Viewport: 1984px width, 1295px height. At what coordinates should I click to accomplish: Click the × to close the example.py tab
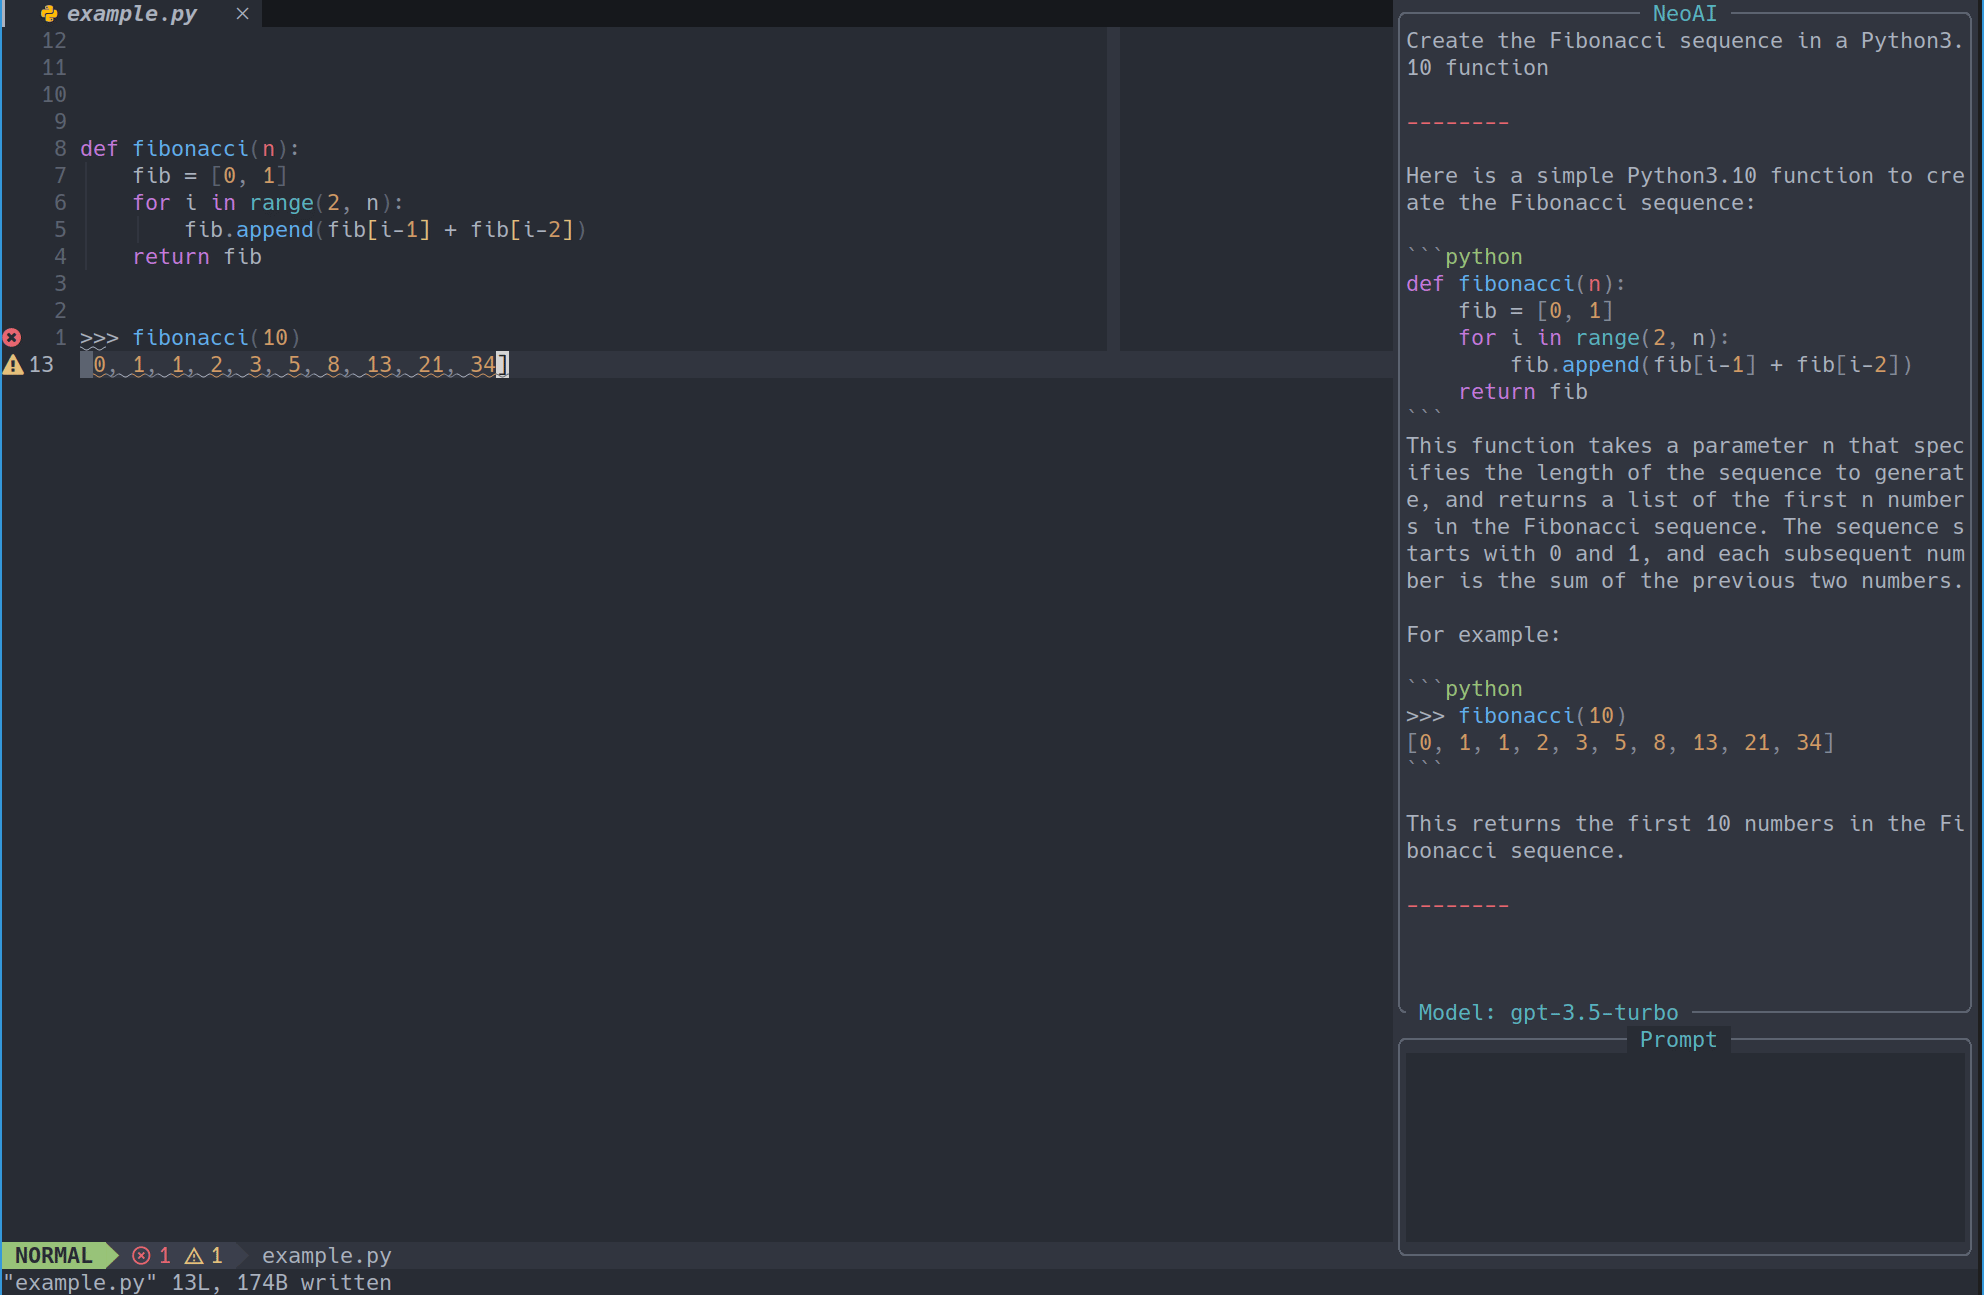point(242,14)
